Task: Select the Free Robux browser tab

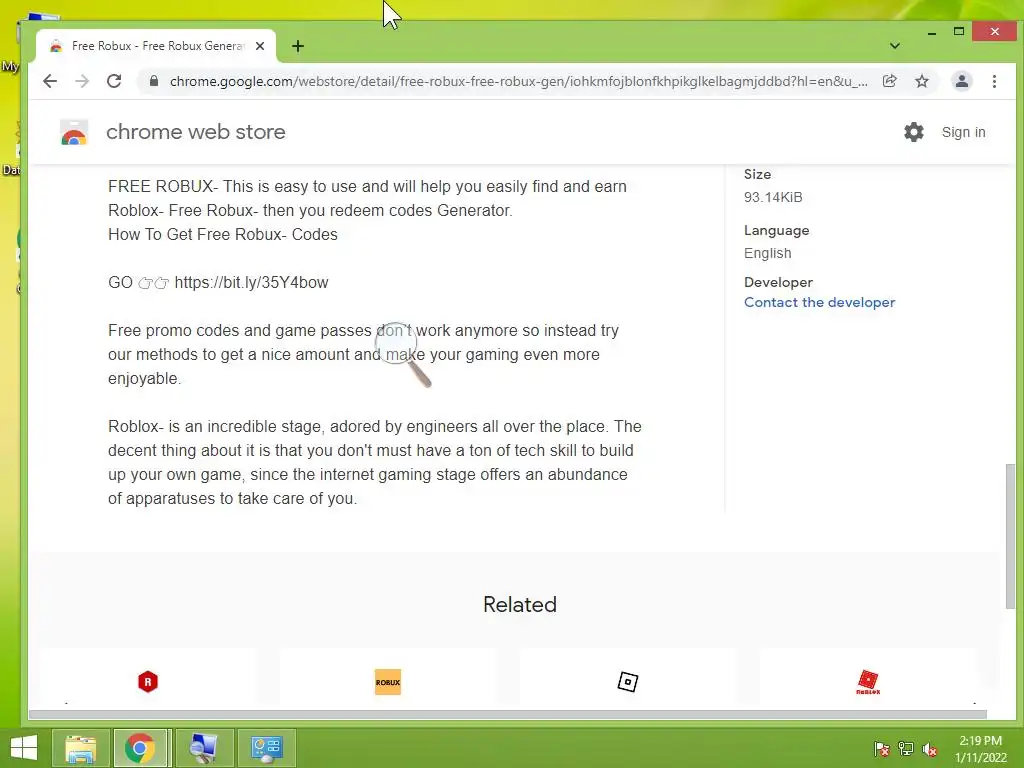Action: click(157, 46)
